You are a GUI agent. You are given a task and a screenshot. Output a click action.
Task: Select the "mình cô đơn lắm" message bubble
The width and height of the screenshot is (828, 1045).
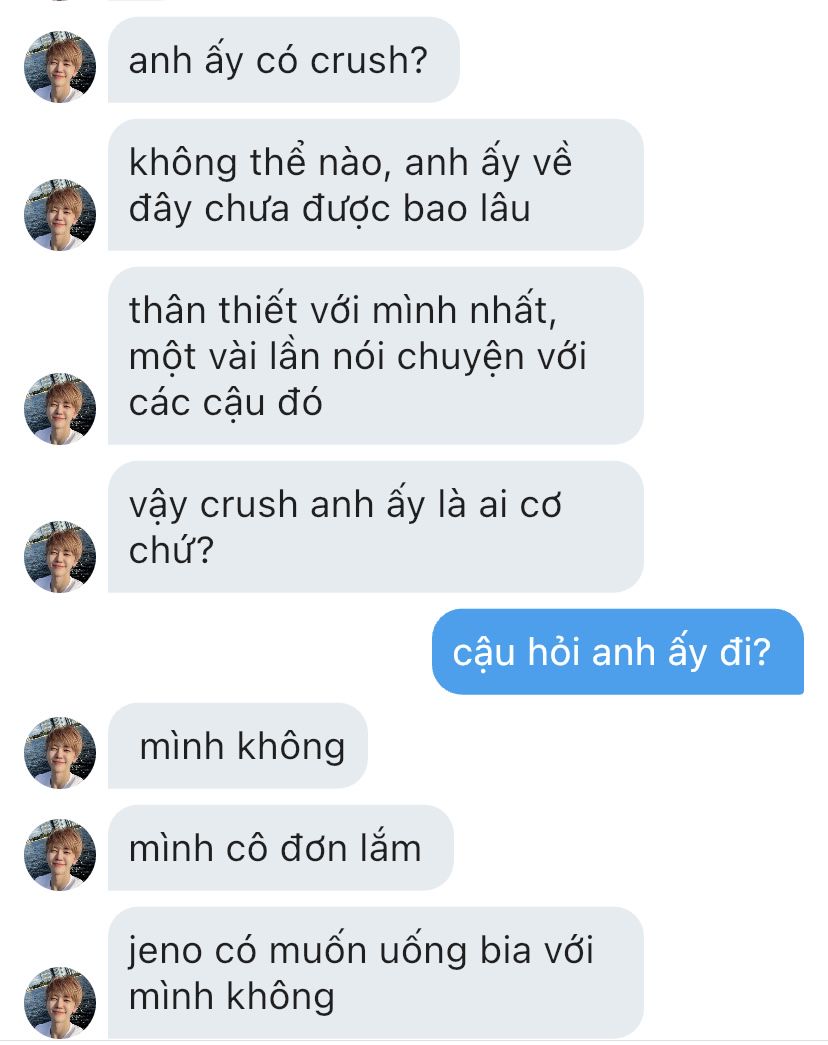point(281,848)
